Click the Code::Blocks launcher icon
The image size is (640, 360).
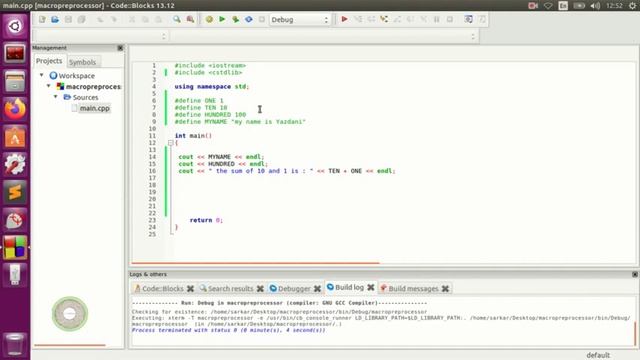[x=15, y=247]
